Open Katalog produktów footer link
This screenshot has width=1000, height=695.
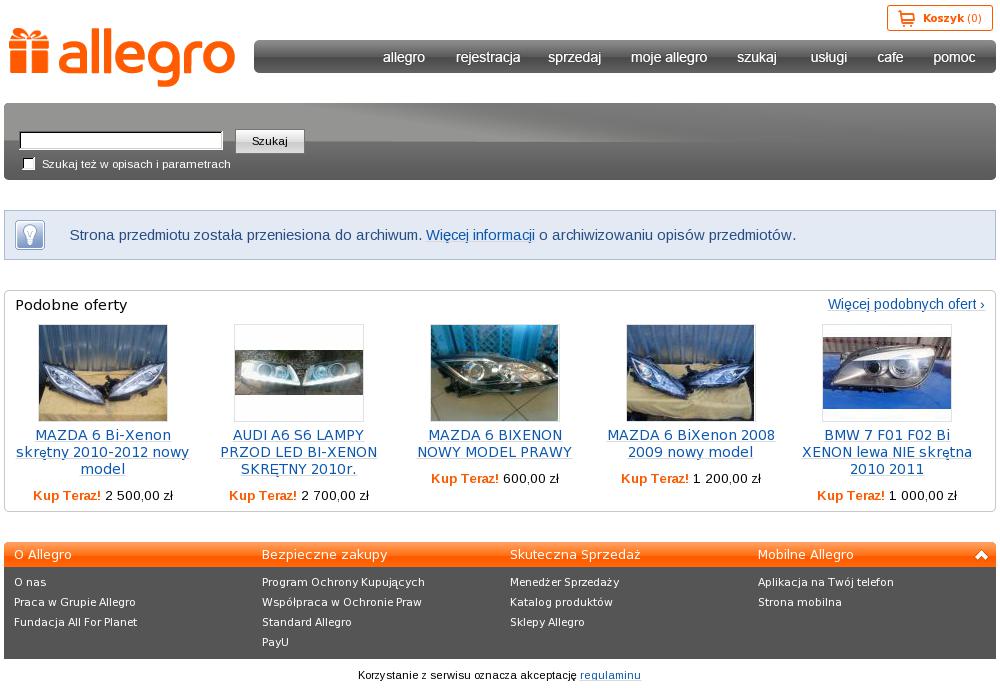tap(561, 602)
